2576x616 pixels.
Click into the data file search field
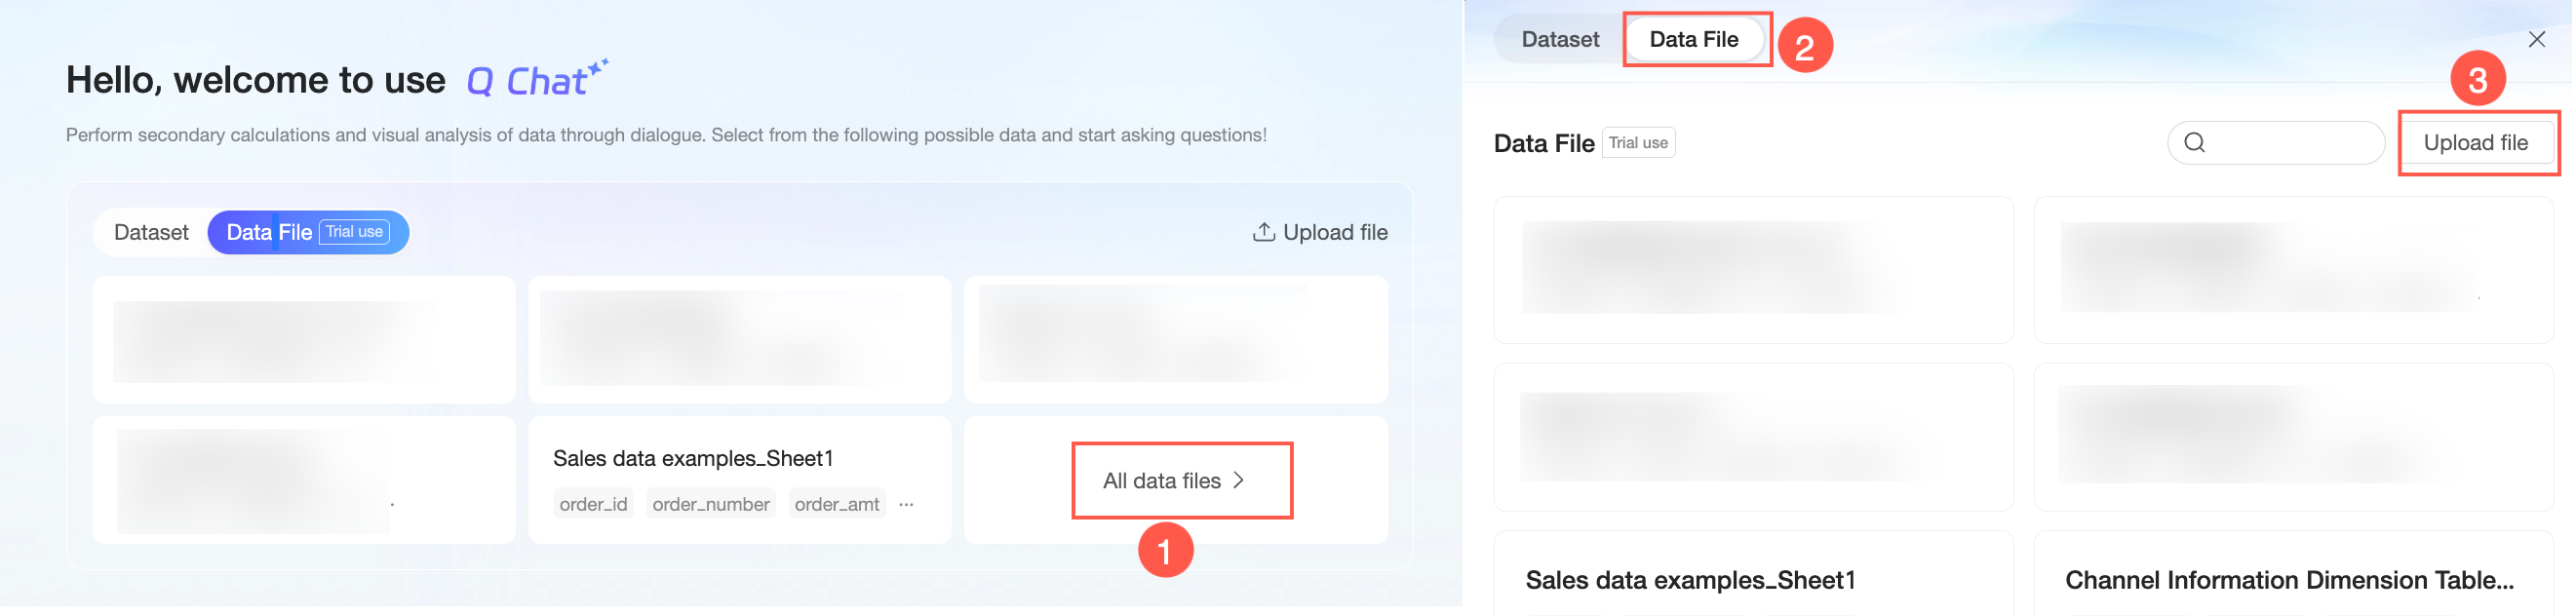[2290, 143]
